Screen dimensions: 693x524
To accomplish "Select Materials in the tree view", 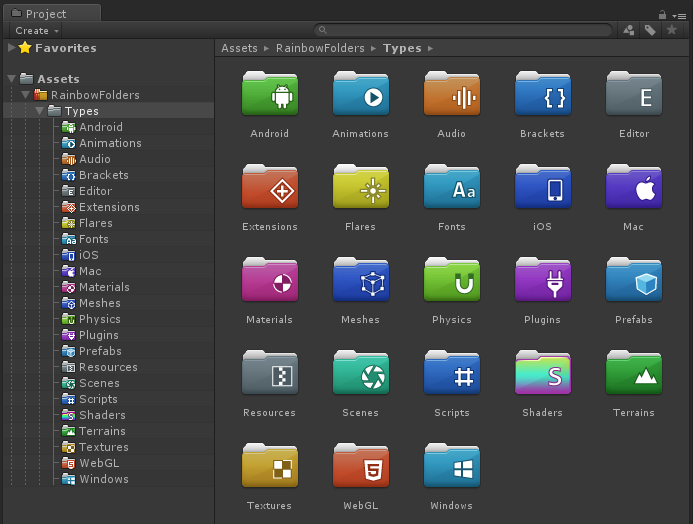I will [104, 287].
